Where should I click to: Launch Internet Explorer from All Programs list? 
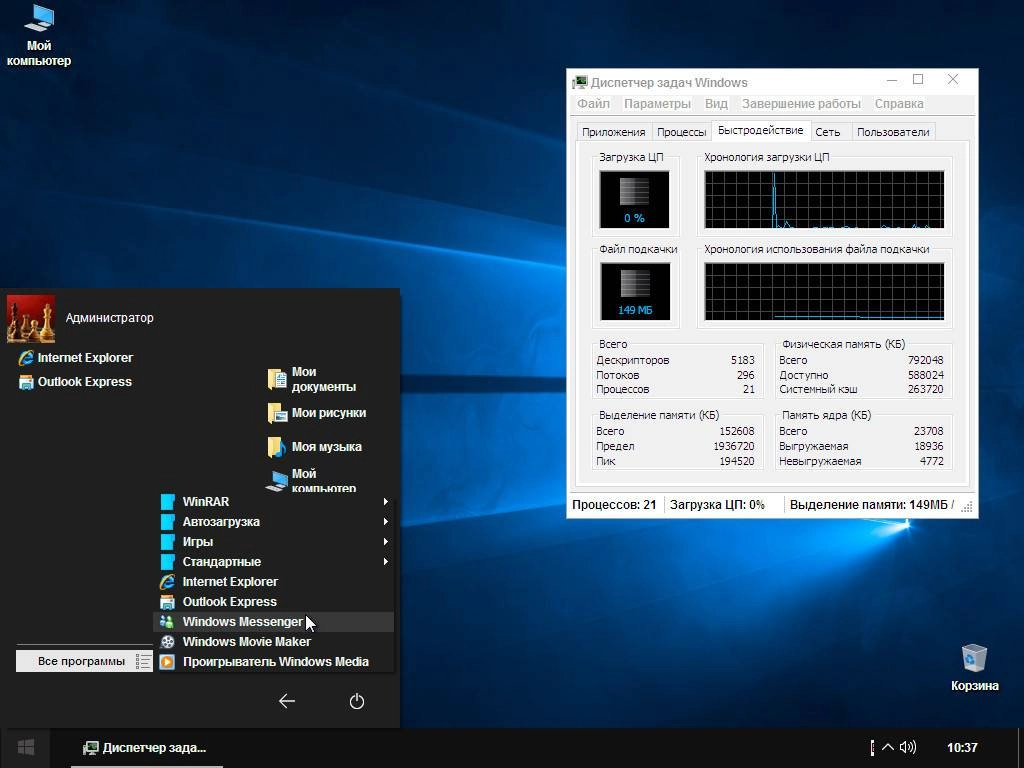pos(274,582)
